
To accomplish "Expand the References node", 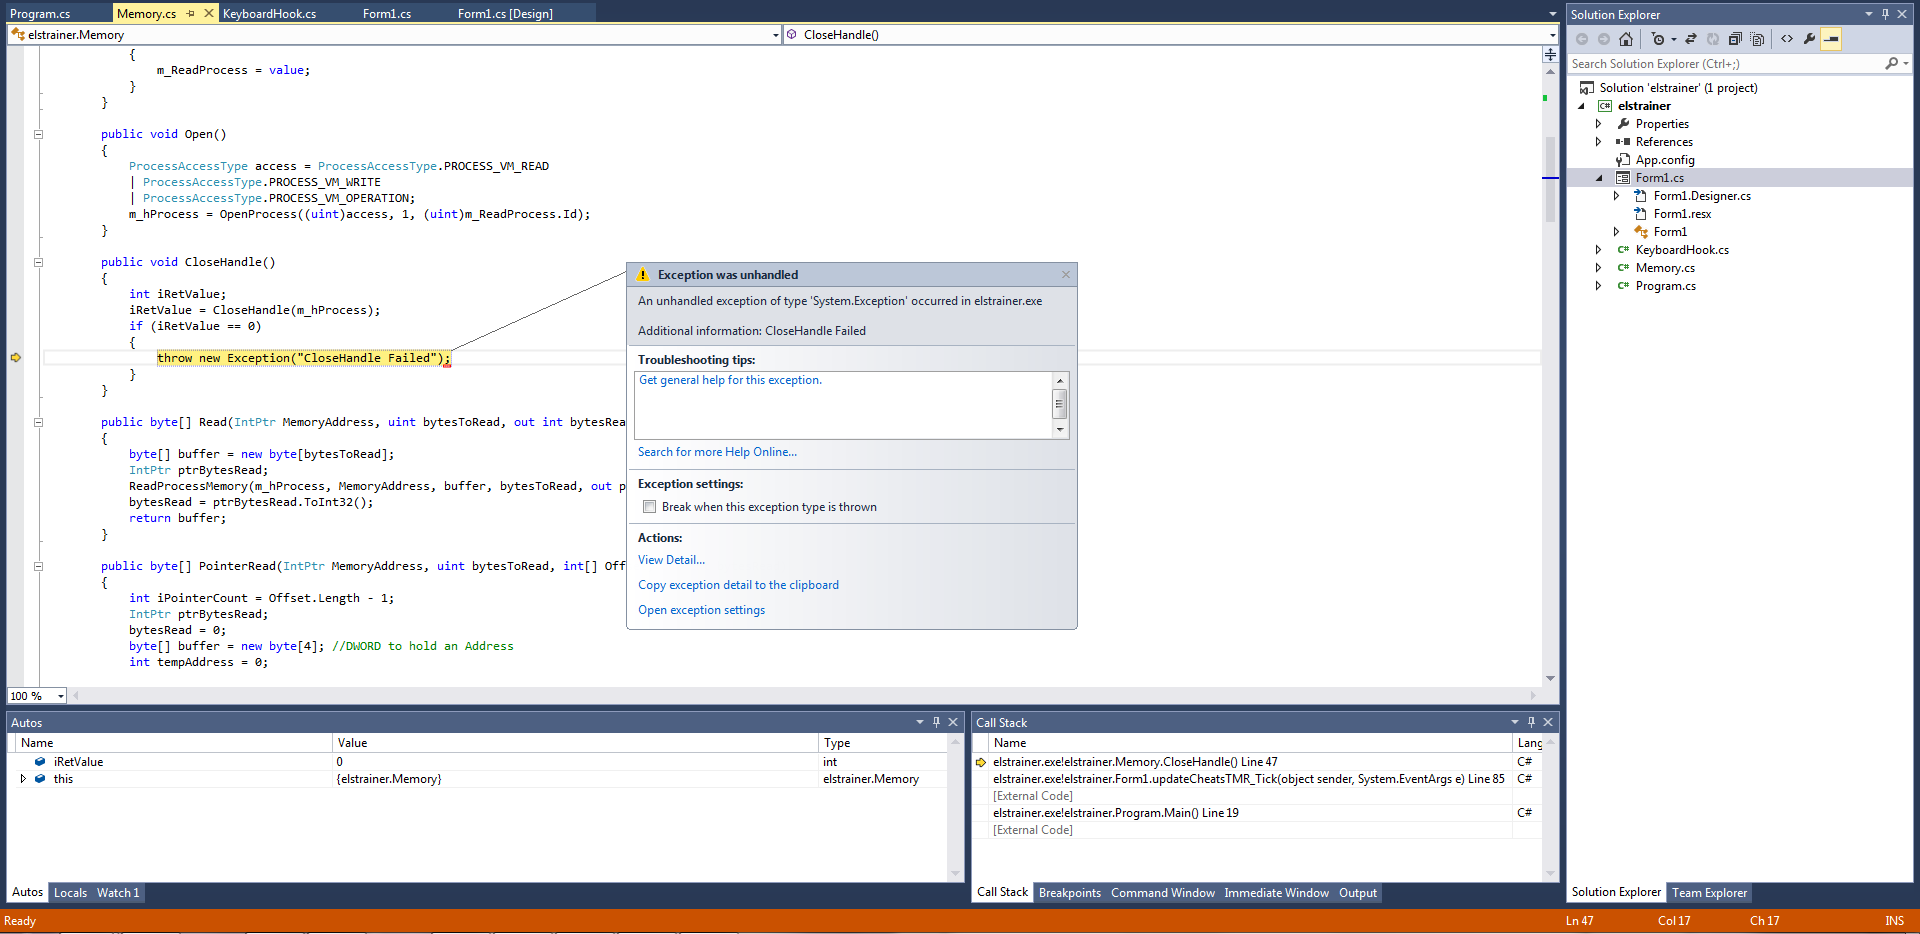I will [1598, 142].
